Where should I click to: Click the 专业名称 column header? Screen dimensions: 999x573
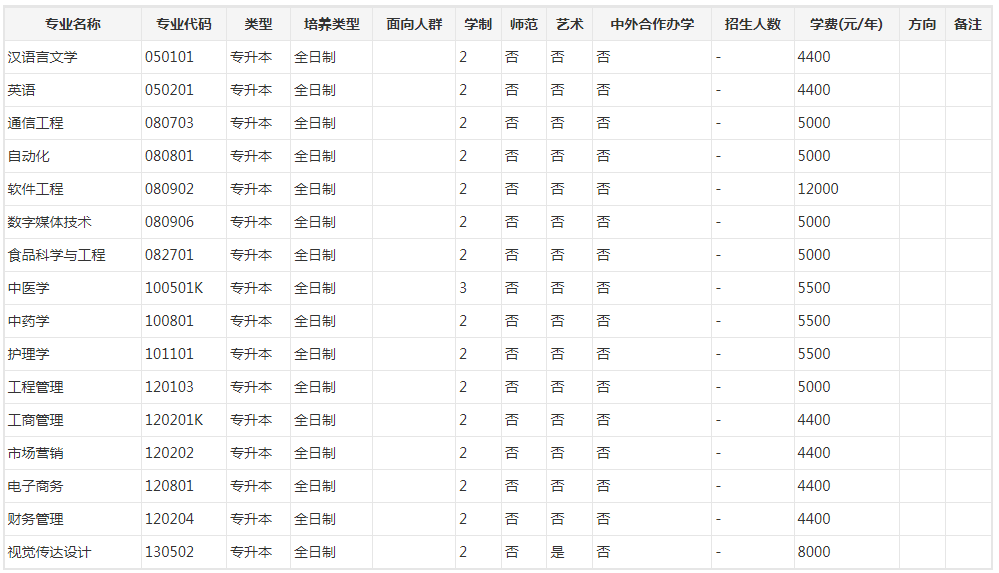tap(72, 24)
